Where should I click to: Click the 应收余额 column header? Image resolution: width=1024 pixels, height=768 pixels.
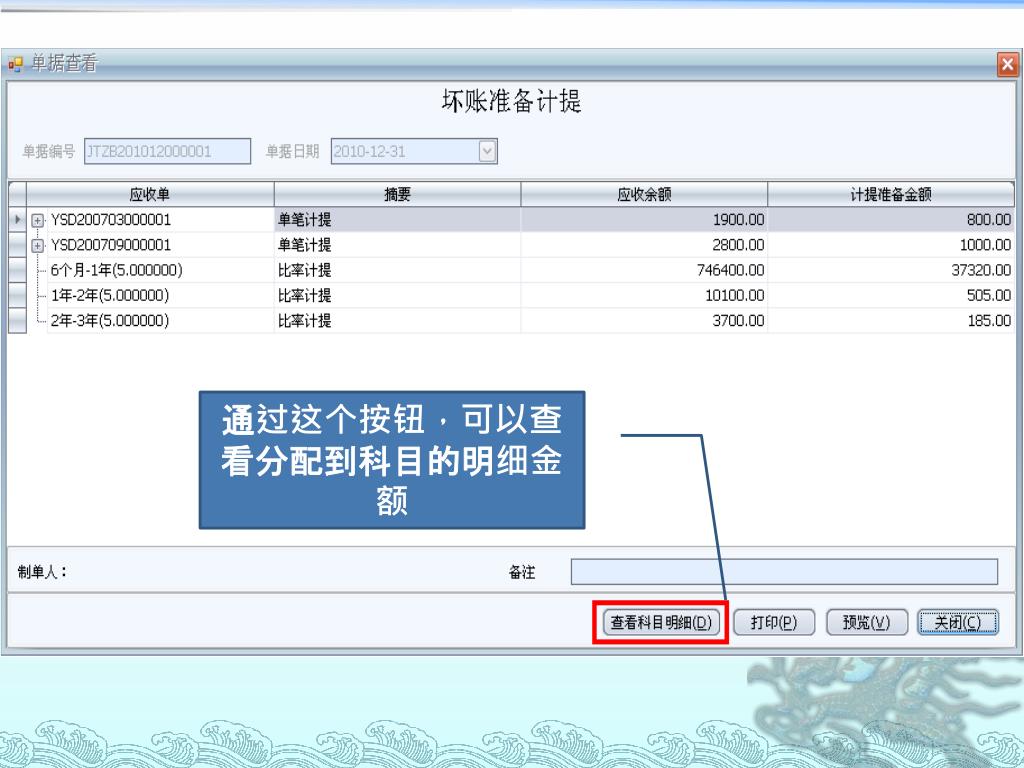tap(644, 195)
